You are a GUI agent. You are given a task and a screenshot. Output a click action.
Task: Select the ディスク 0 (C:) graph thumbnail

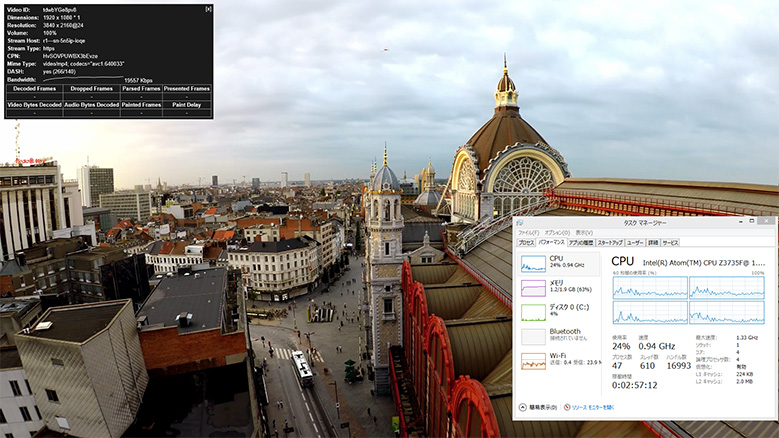pyautogui.click(x=533, y=312)
